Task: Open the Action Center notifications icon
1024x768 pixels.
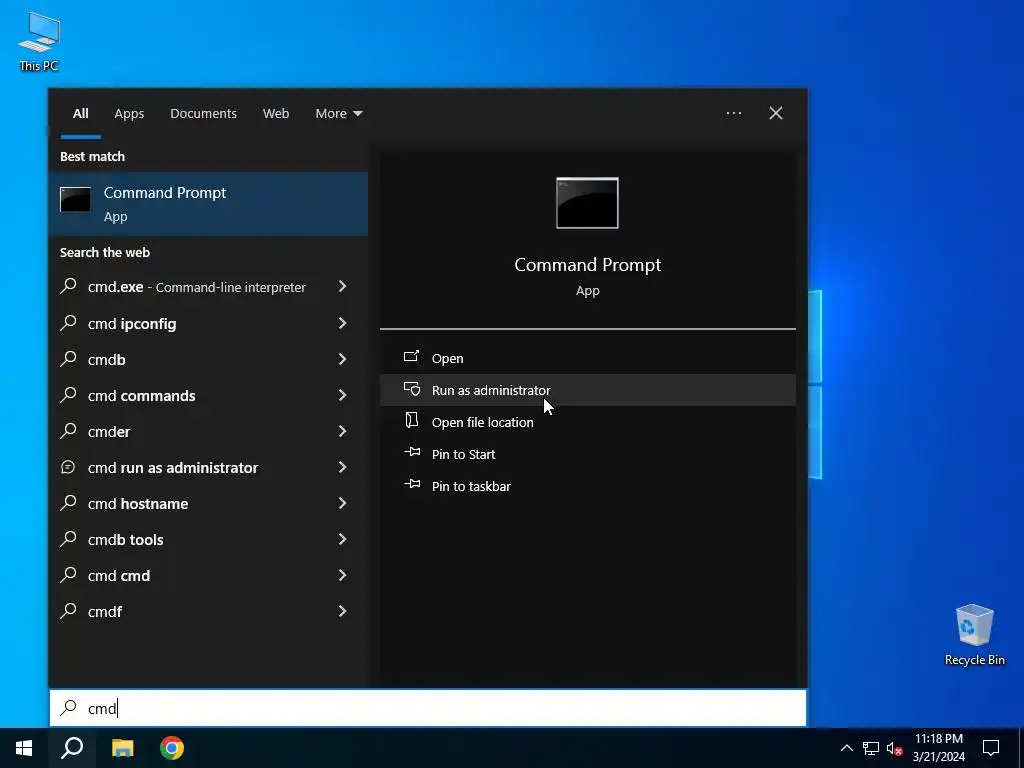Action: 991,748
